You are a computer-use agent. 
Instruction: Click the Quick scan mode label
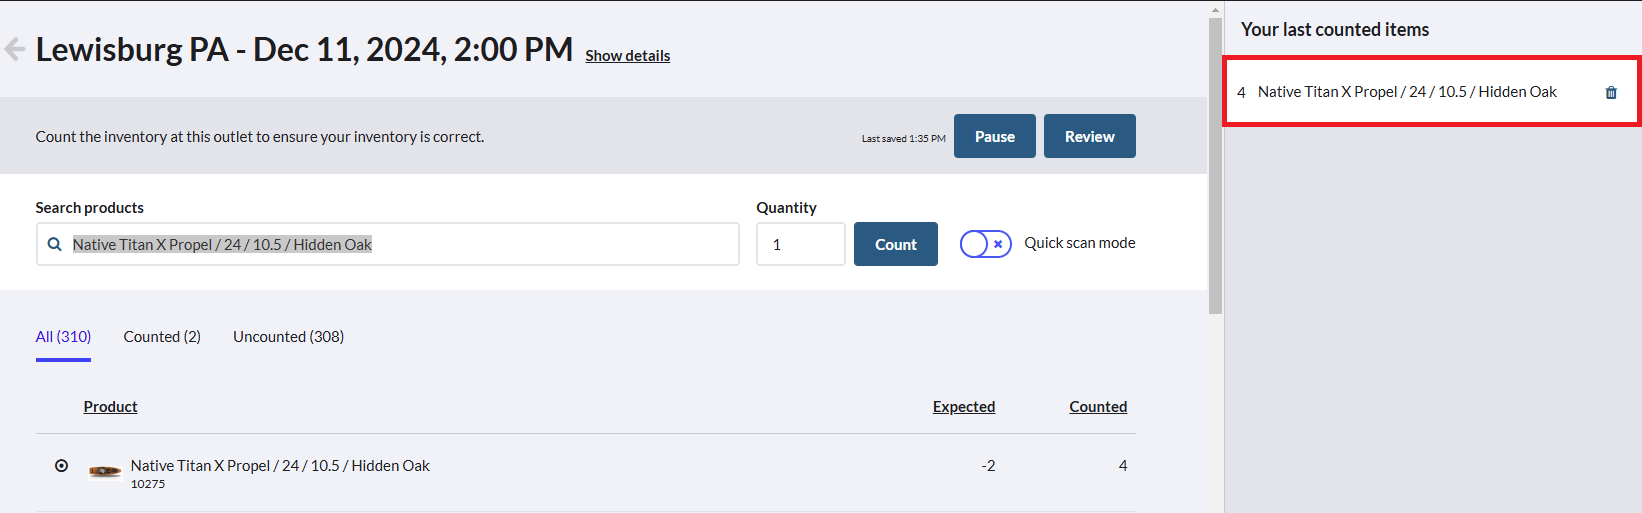click(1080, 243)
